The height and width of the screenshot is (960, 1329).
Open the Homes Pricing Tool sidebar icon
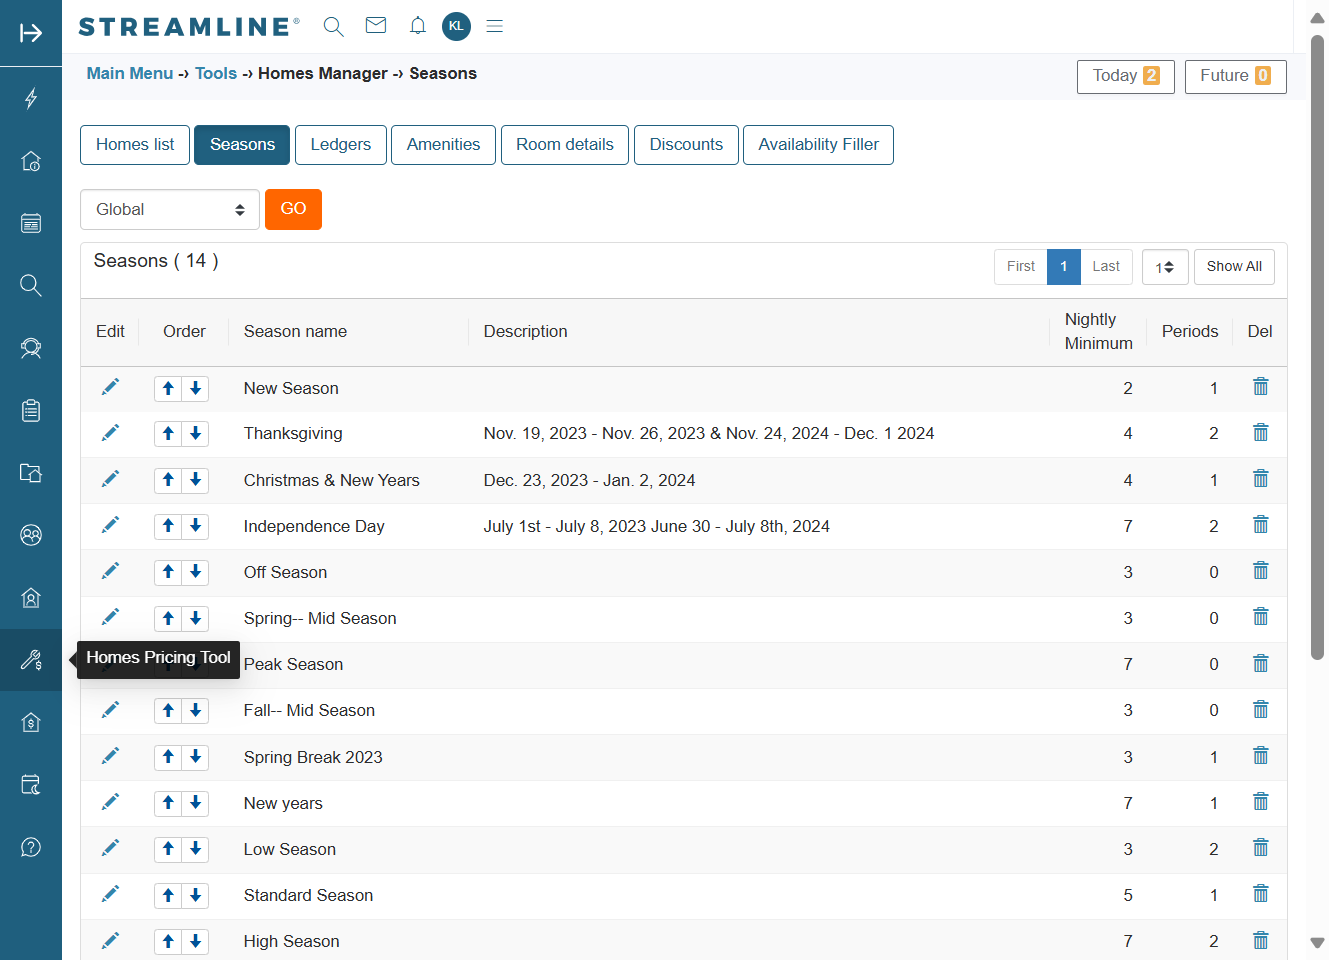[31, 660]
